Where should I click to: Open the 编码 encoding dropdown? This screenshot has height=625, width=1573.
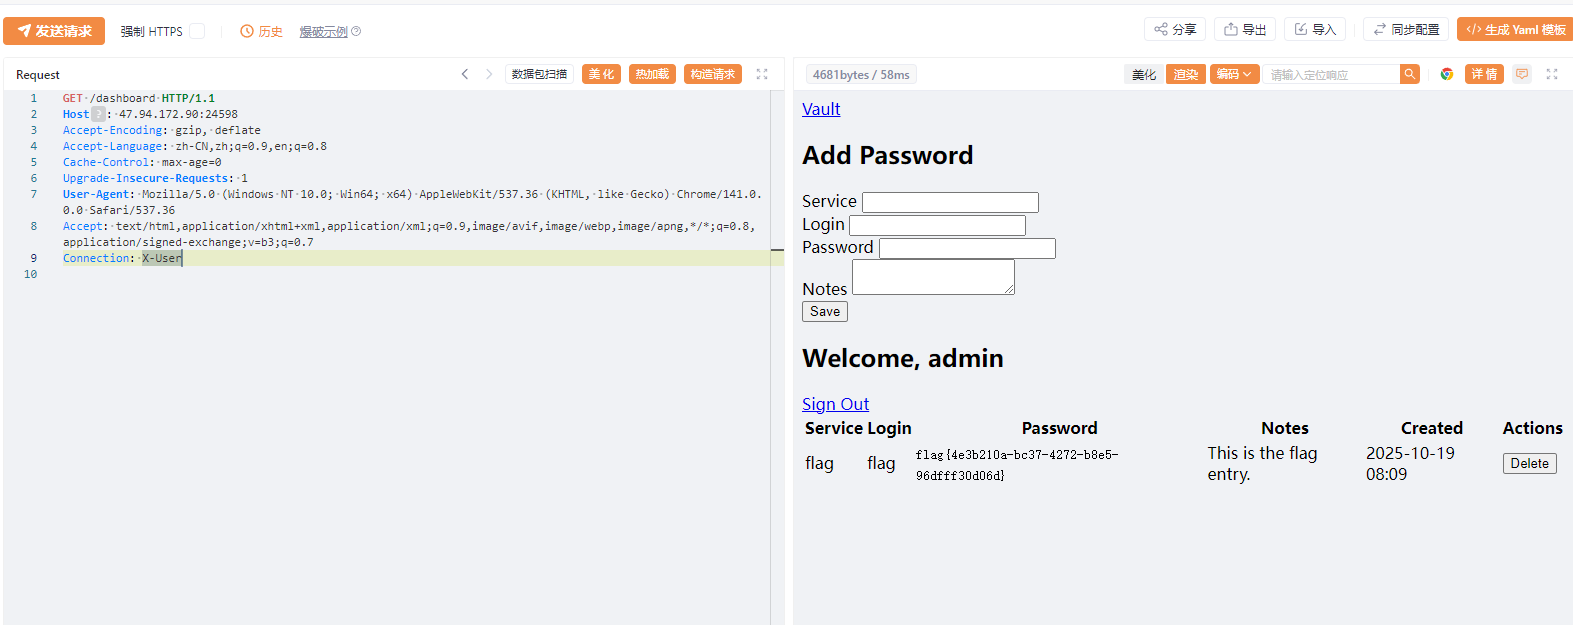coord(1234,74)
